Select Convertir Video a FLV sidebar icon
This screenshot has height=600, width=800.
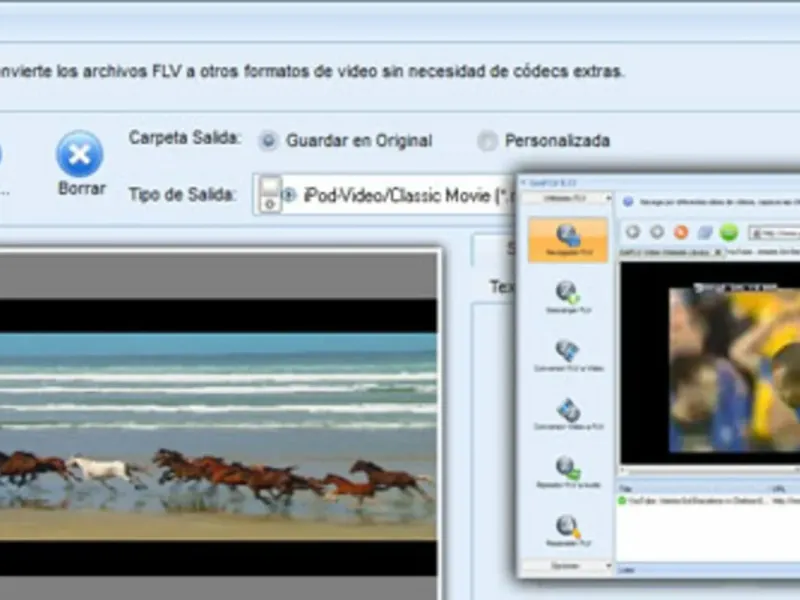coord(568,414)
